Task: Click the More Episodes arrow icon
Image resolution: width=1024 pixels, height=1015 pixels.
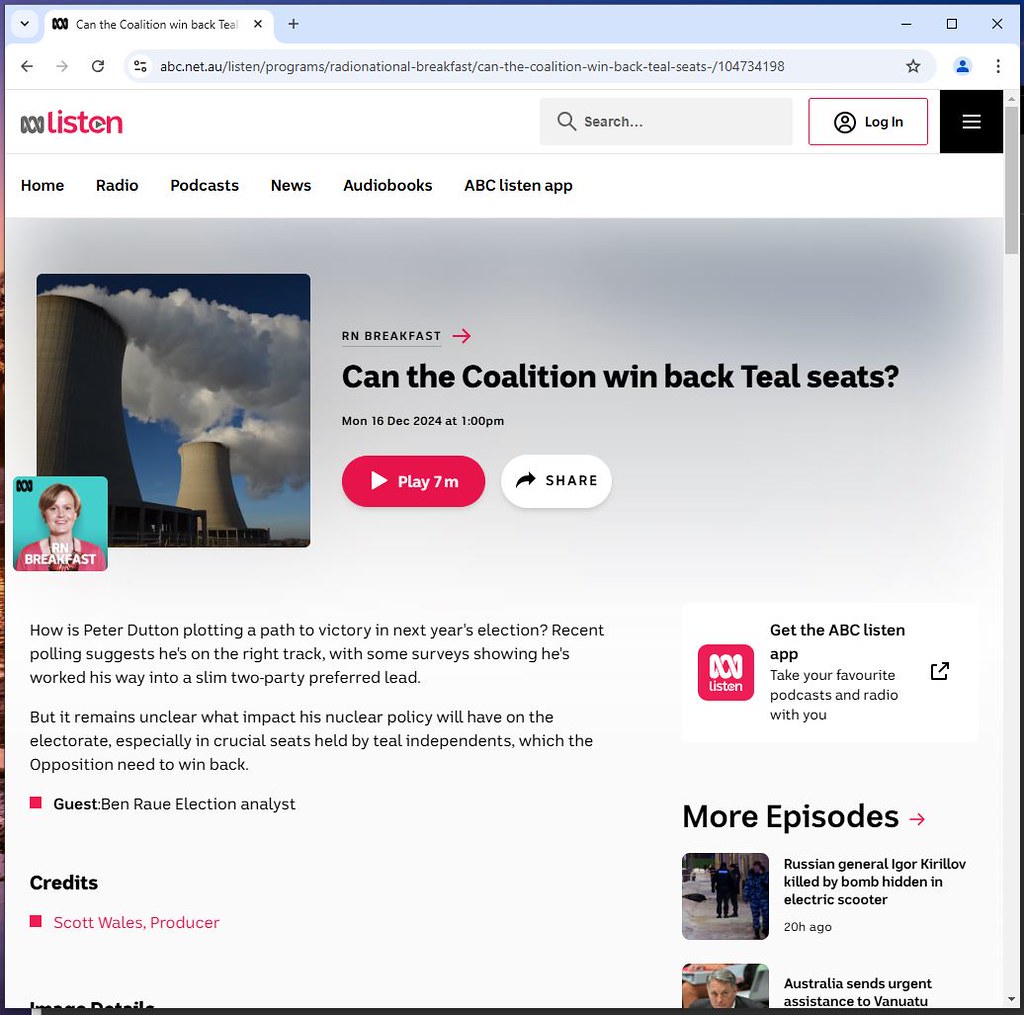Action: (917, 818)
